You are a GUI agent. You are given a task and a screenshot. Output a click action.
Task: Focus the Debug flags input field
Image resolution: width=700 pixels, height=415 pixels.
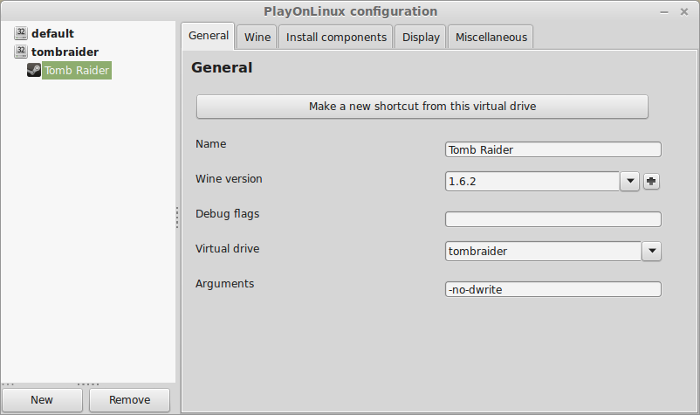(x=553, y=219)
